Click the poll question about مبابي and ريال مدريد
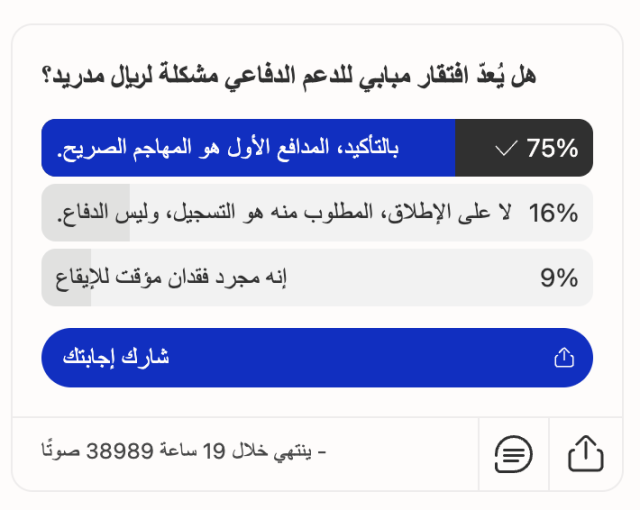The width and height of the screenshot is (640, 510). 289,75
